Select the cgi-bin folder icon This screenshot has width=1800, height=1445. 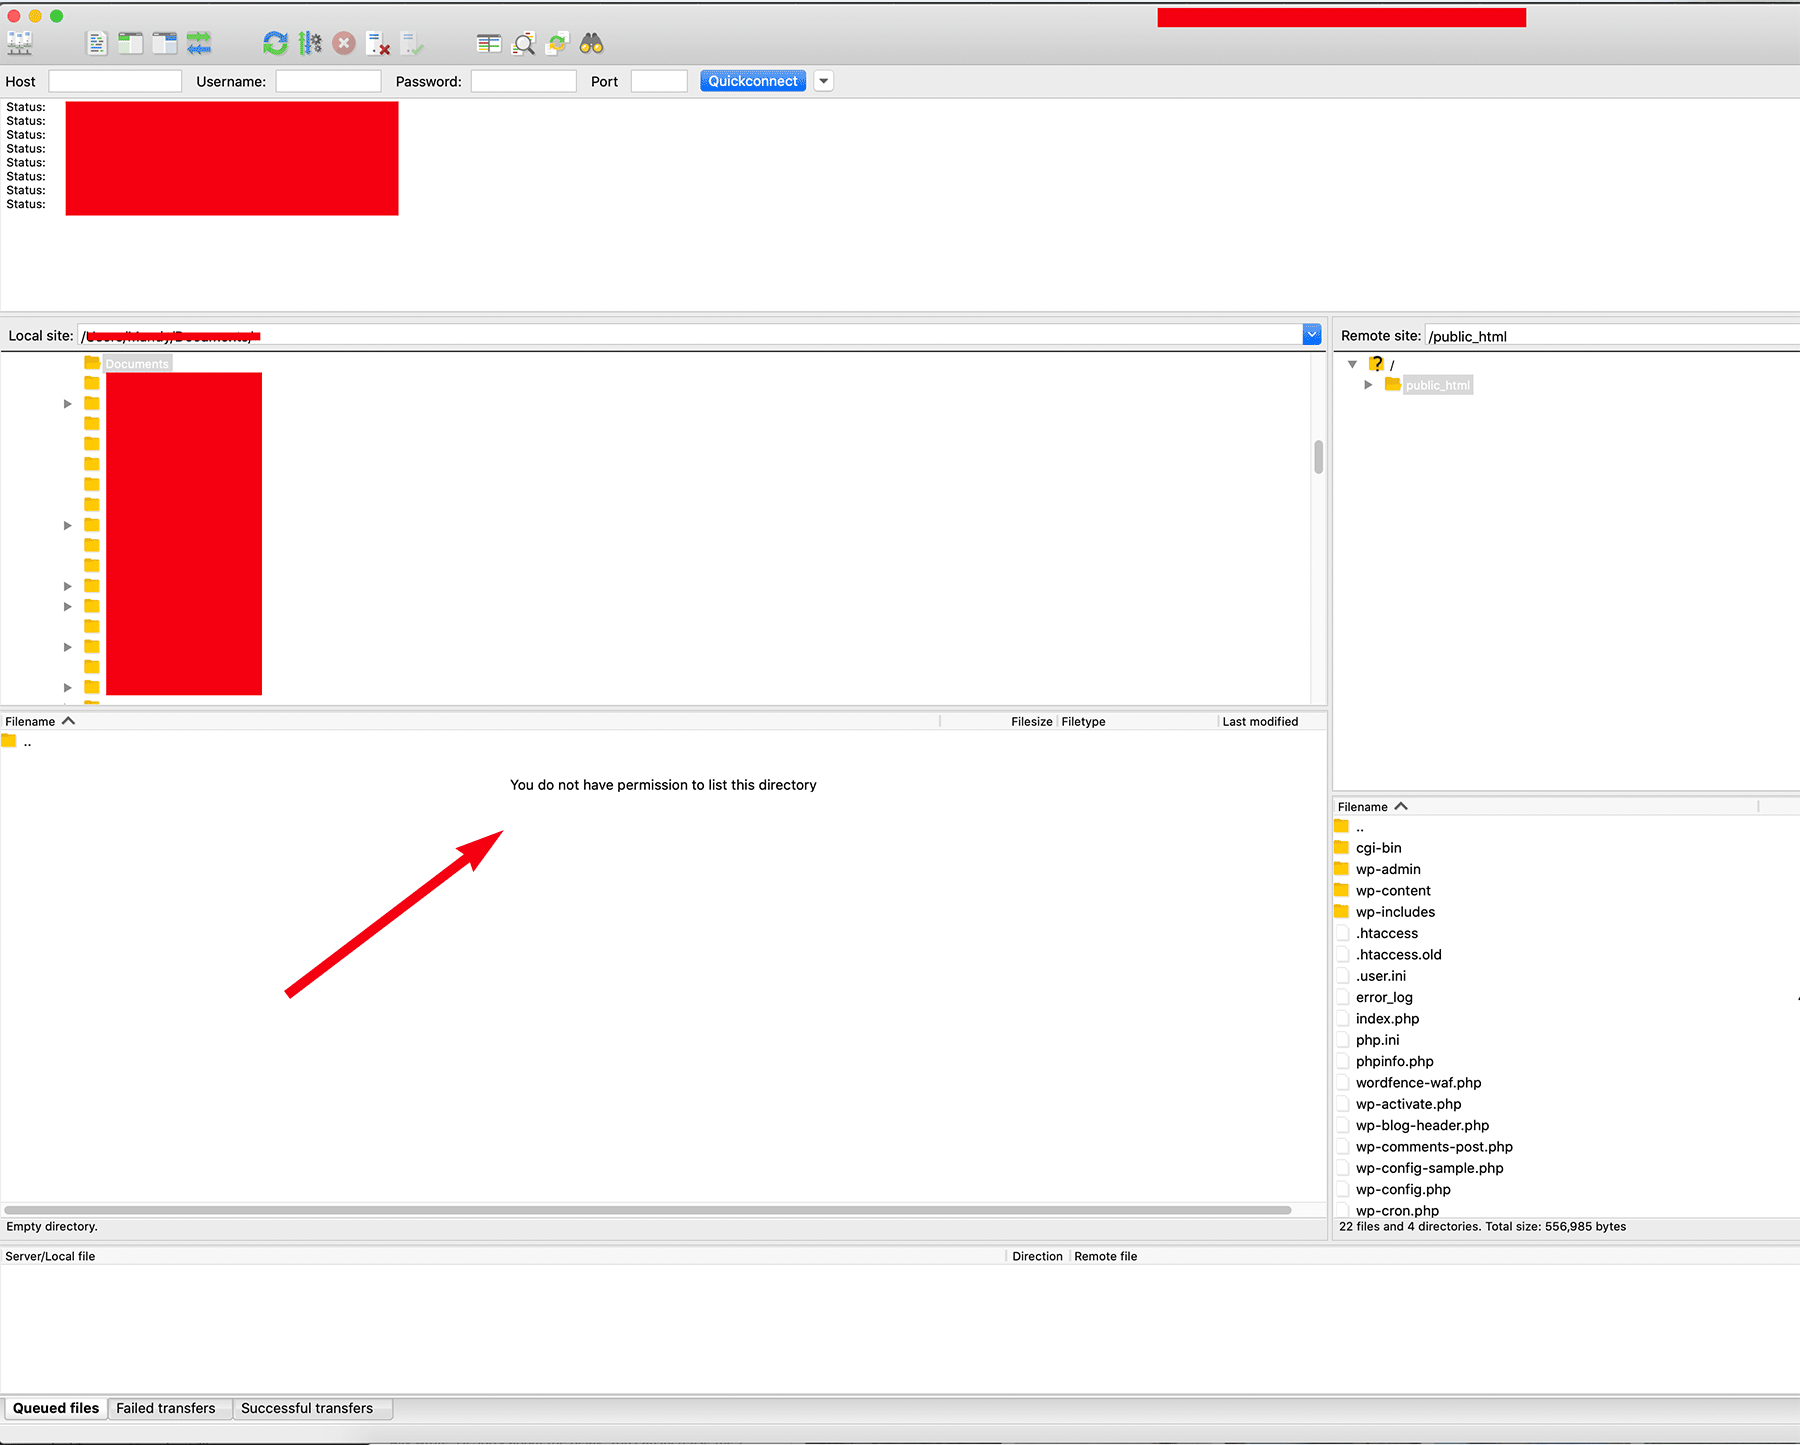[1342, 847]
